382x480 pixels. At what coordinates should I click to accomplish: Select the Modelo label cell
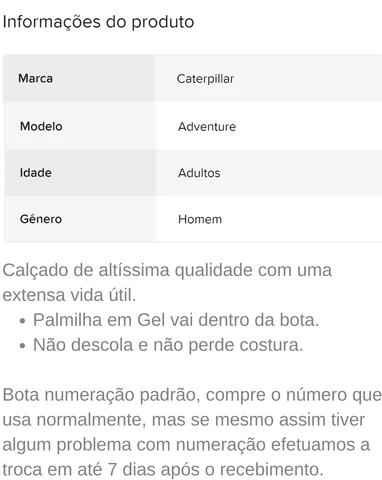point(80,126)
